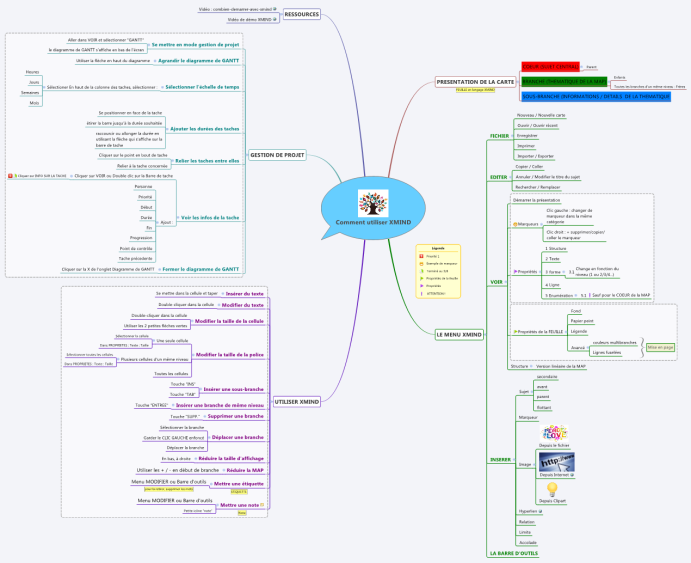691x563 pixels.
Task: Select the PRESENTATION DE LA CARTE topic
Action: click(475, 82)
